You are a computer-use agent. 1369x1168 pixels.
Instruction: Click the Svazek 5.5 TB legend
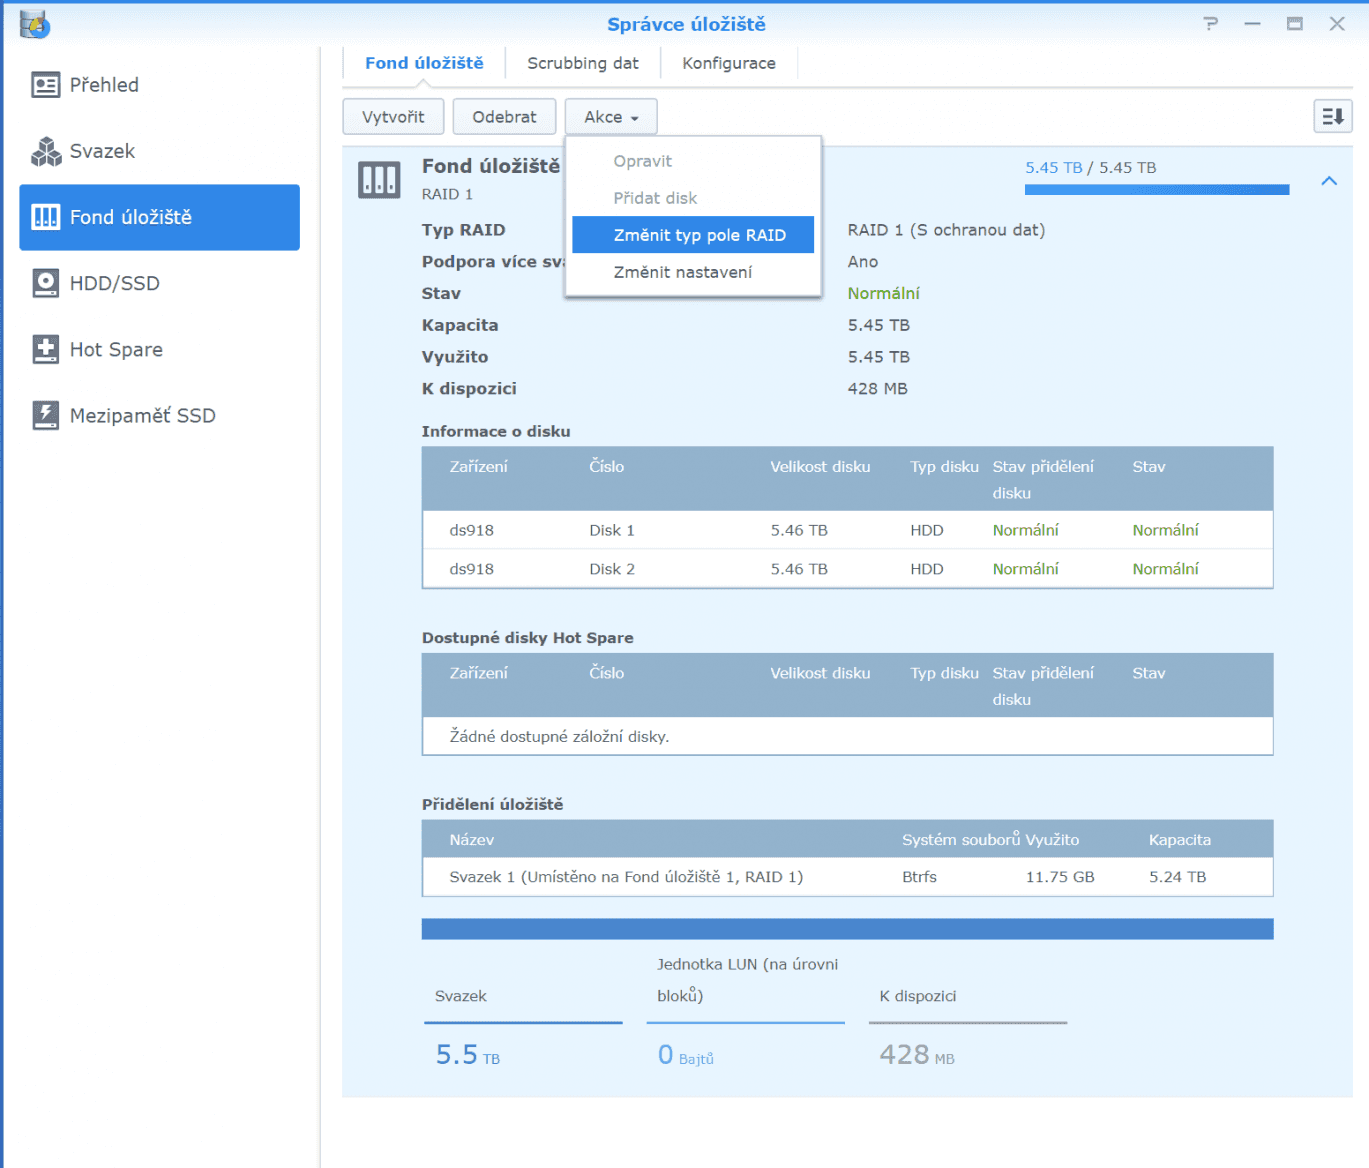[x=523, y=1025]
